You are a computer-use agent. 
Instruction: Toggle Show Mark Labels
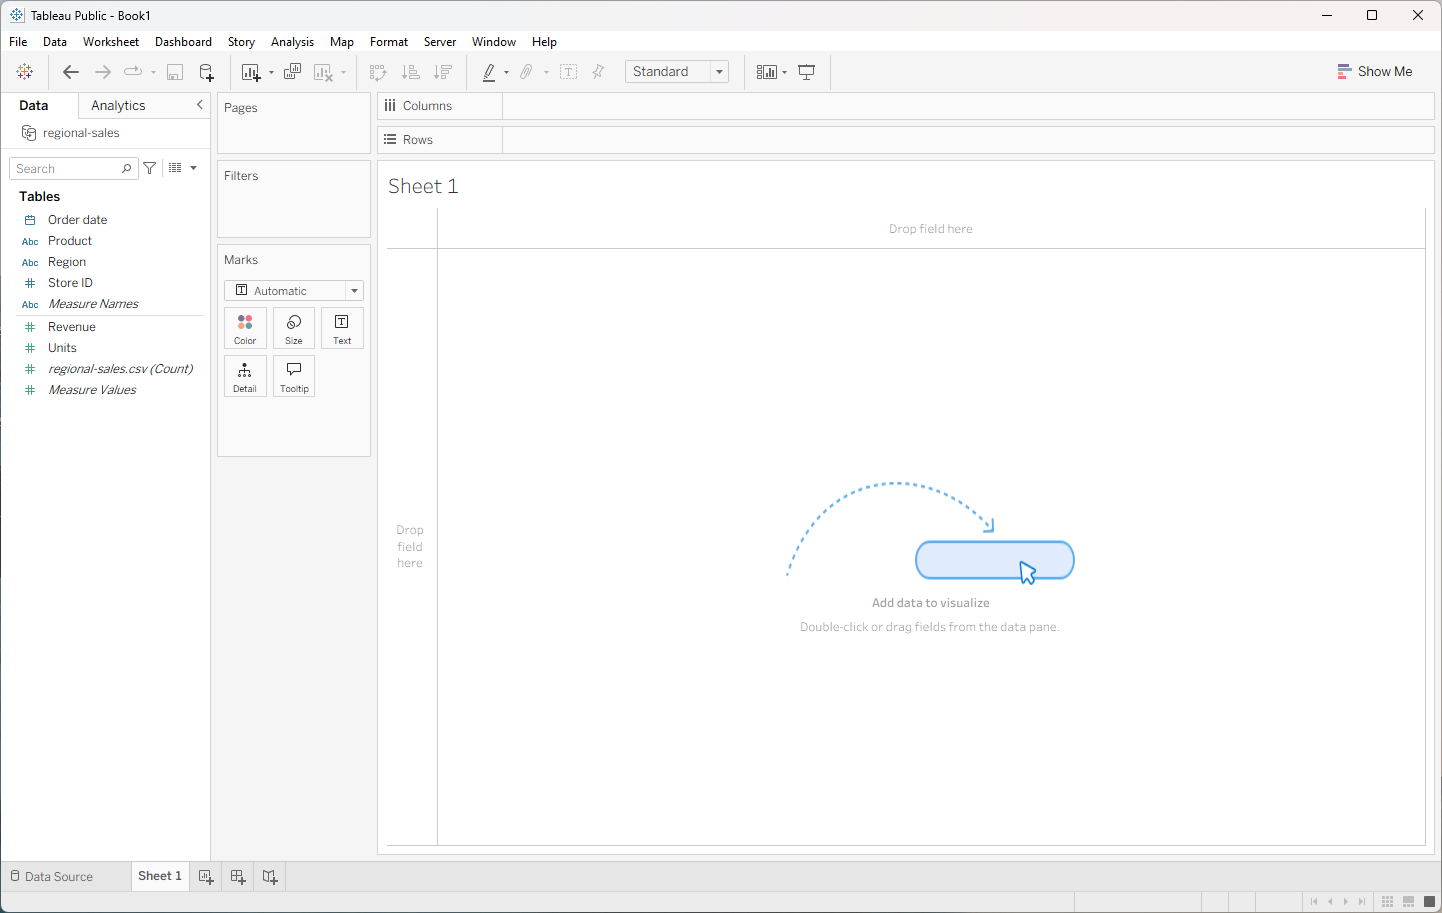(x=569, y=72)
